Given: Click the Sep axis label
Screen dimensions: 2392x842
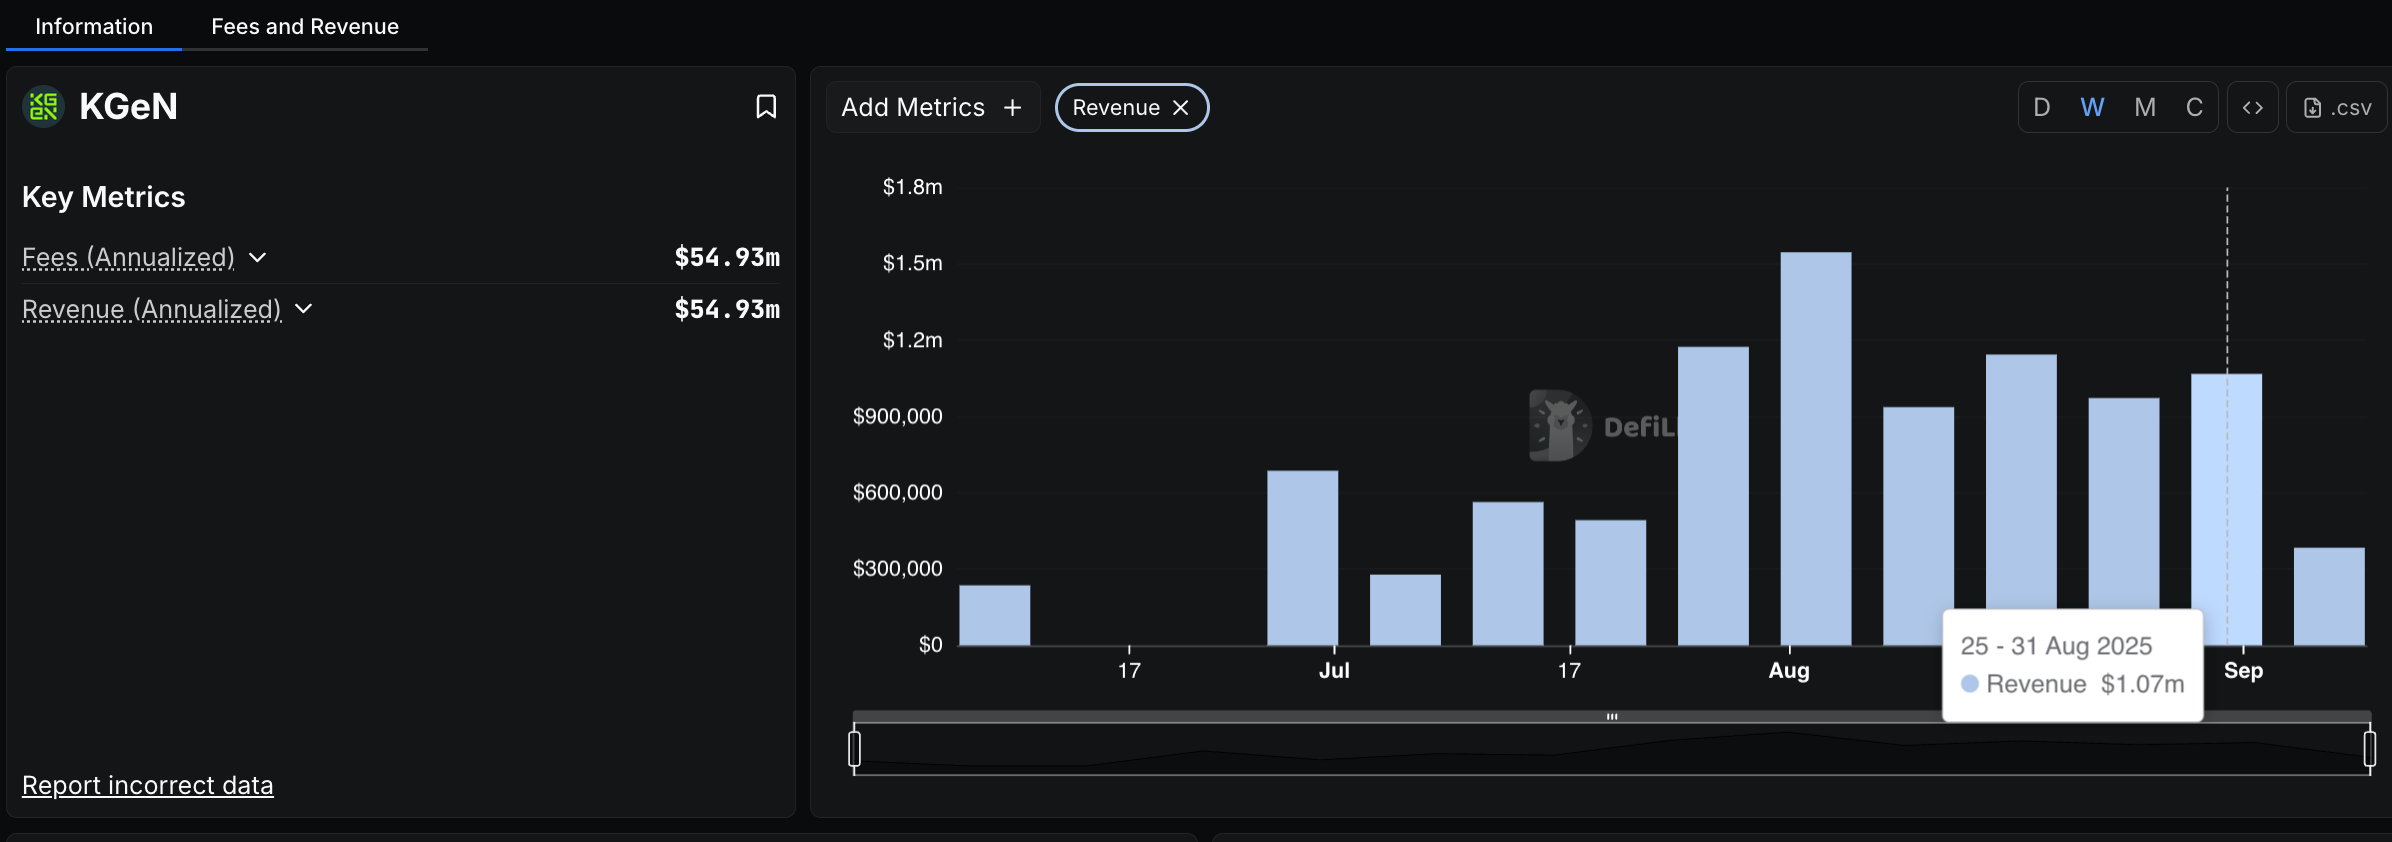Looking at the screenshot, I should coord(2243,670).
